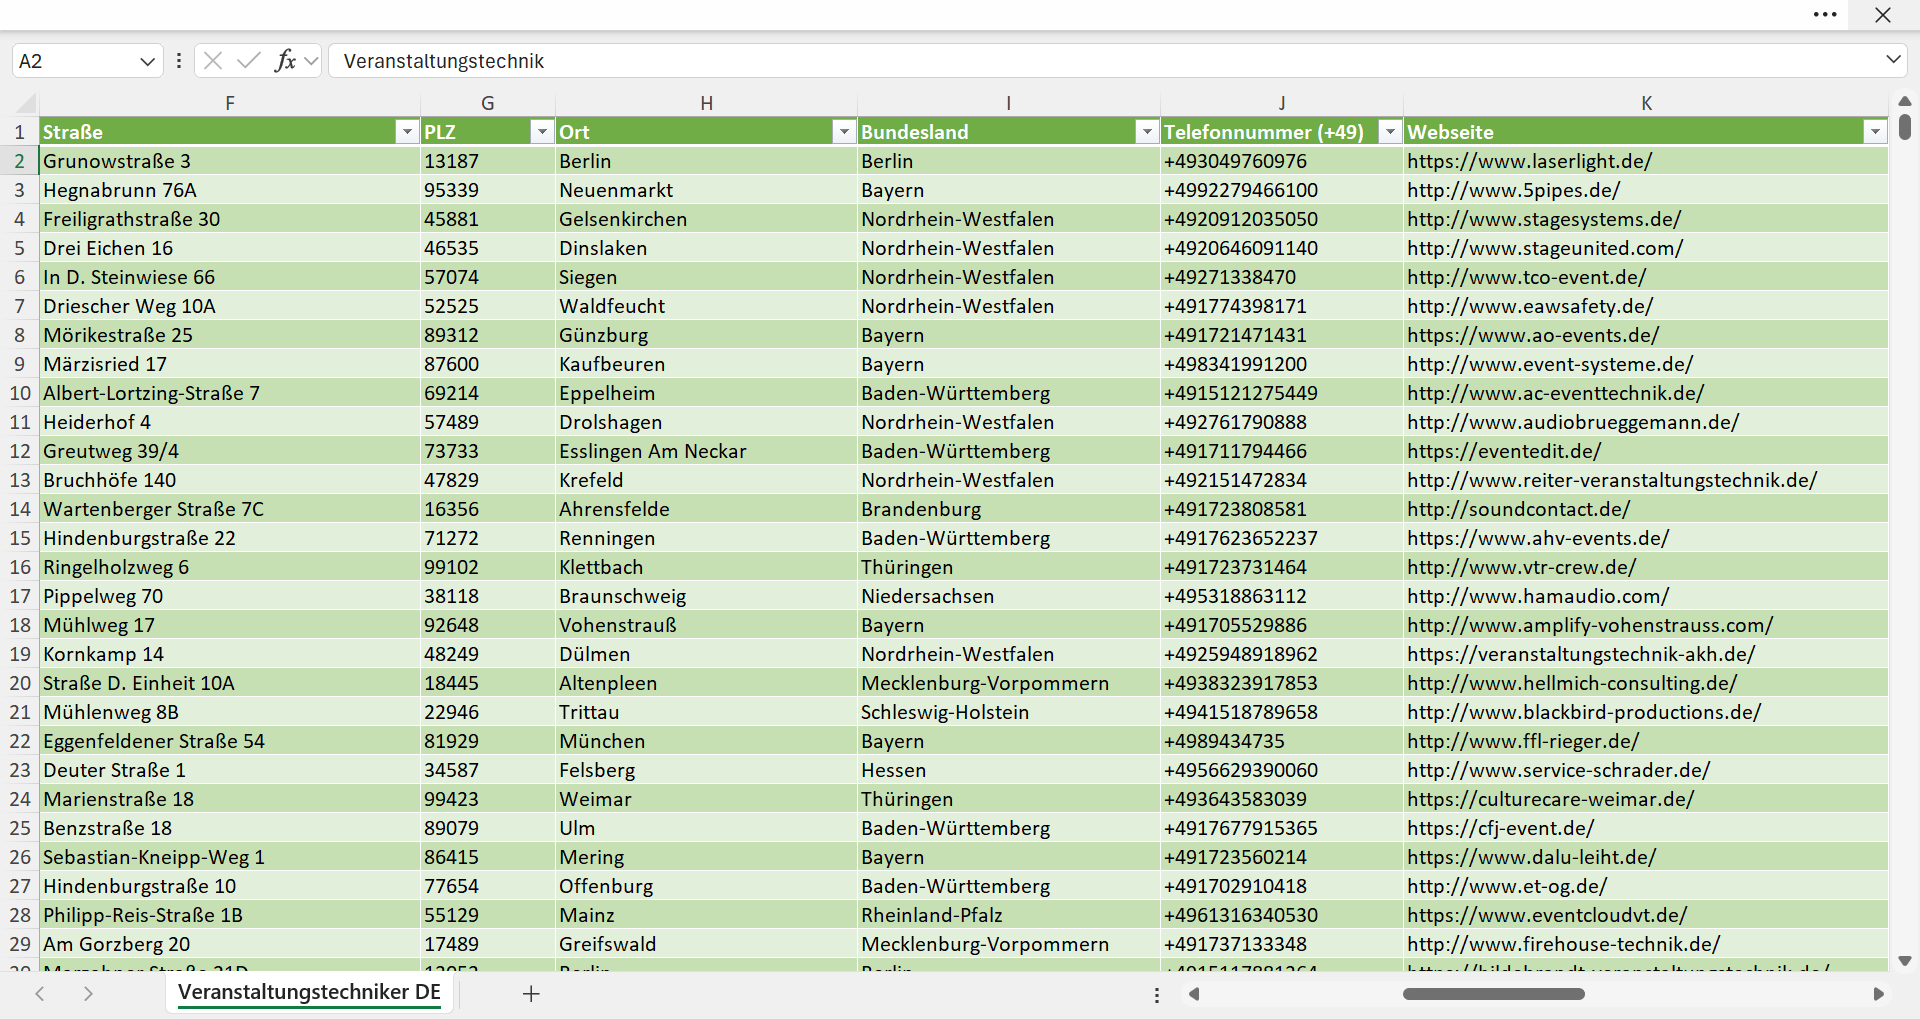Screen dimensions: 1920x1019
Task: Click the next sheet navigation arrow
Action: 88,993
